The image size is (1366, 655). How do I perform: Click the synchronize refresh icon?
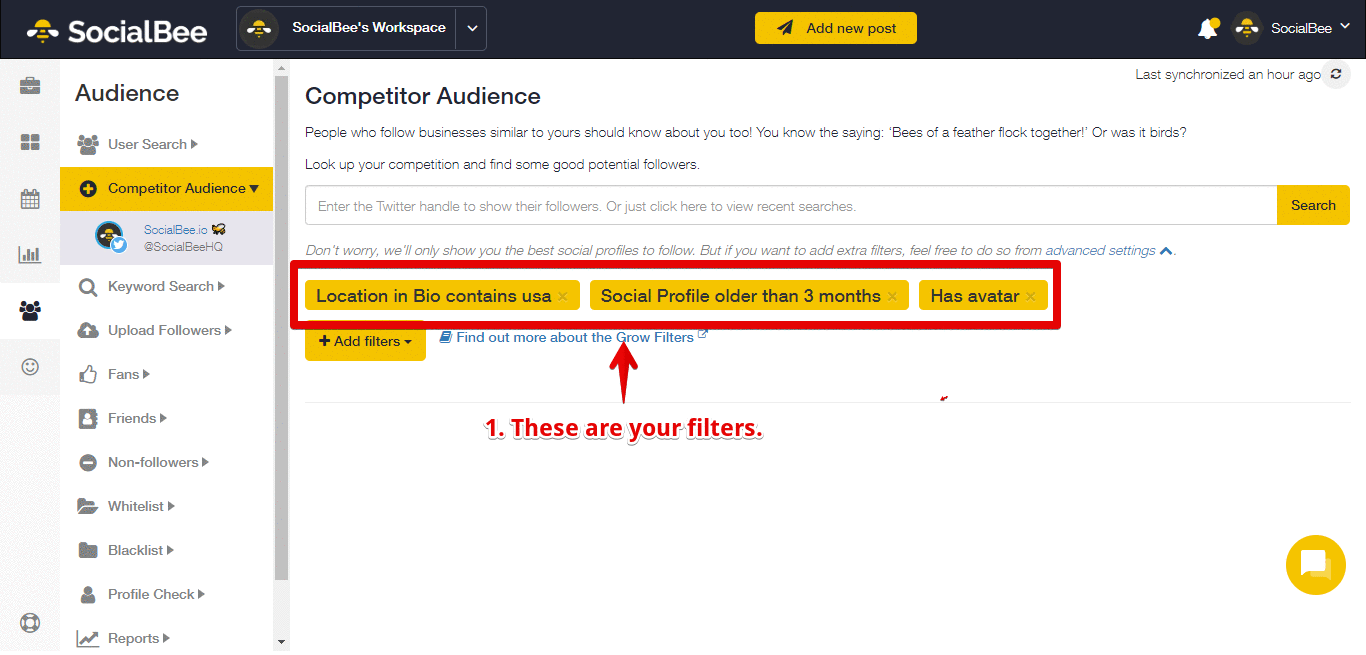coord(1335,75)
